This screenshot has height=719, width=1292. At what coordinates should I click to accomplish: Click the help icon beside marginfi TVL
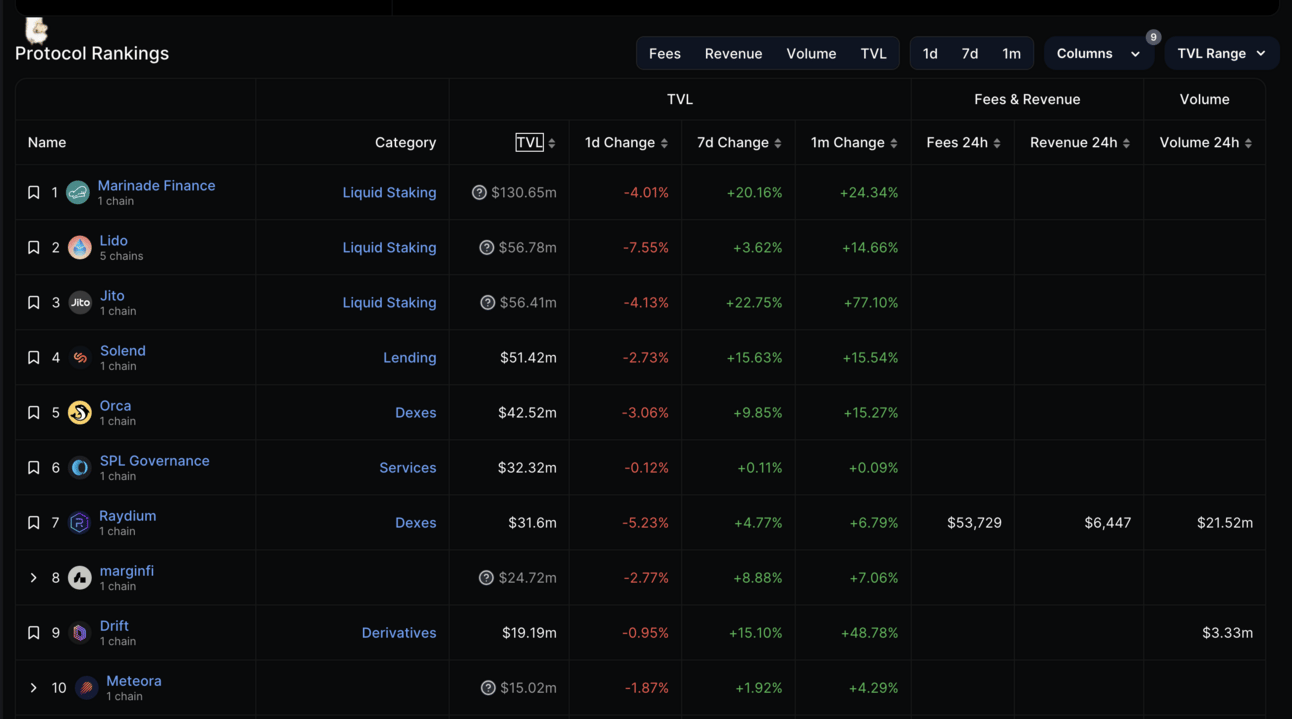point(486,577)
